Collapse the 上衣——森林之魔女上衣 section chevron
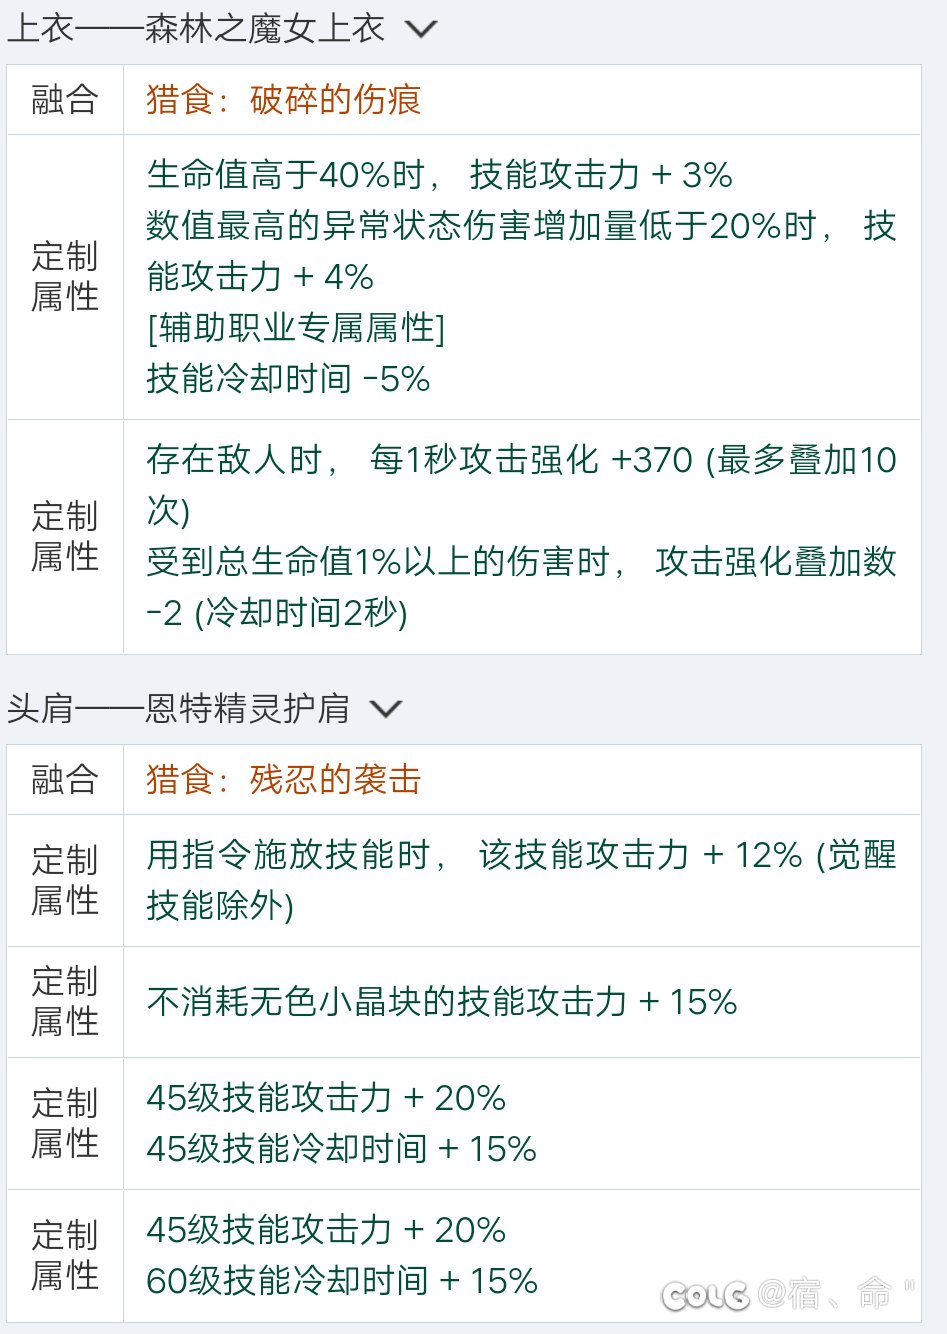 tap(421, 29)
